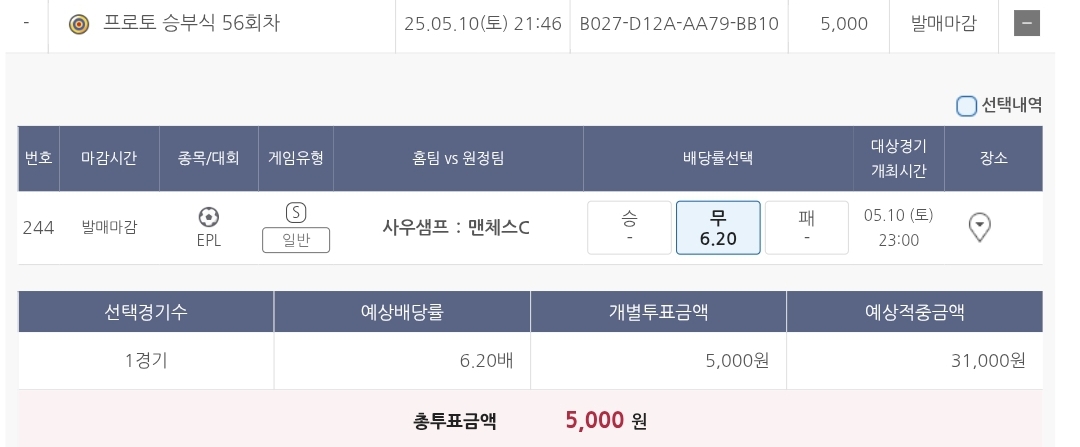Click the 홈팀 vs 원정팀 column header
The width and height of the screenshot is (1080, 447).
(458, 158)
